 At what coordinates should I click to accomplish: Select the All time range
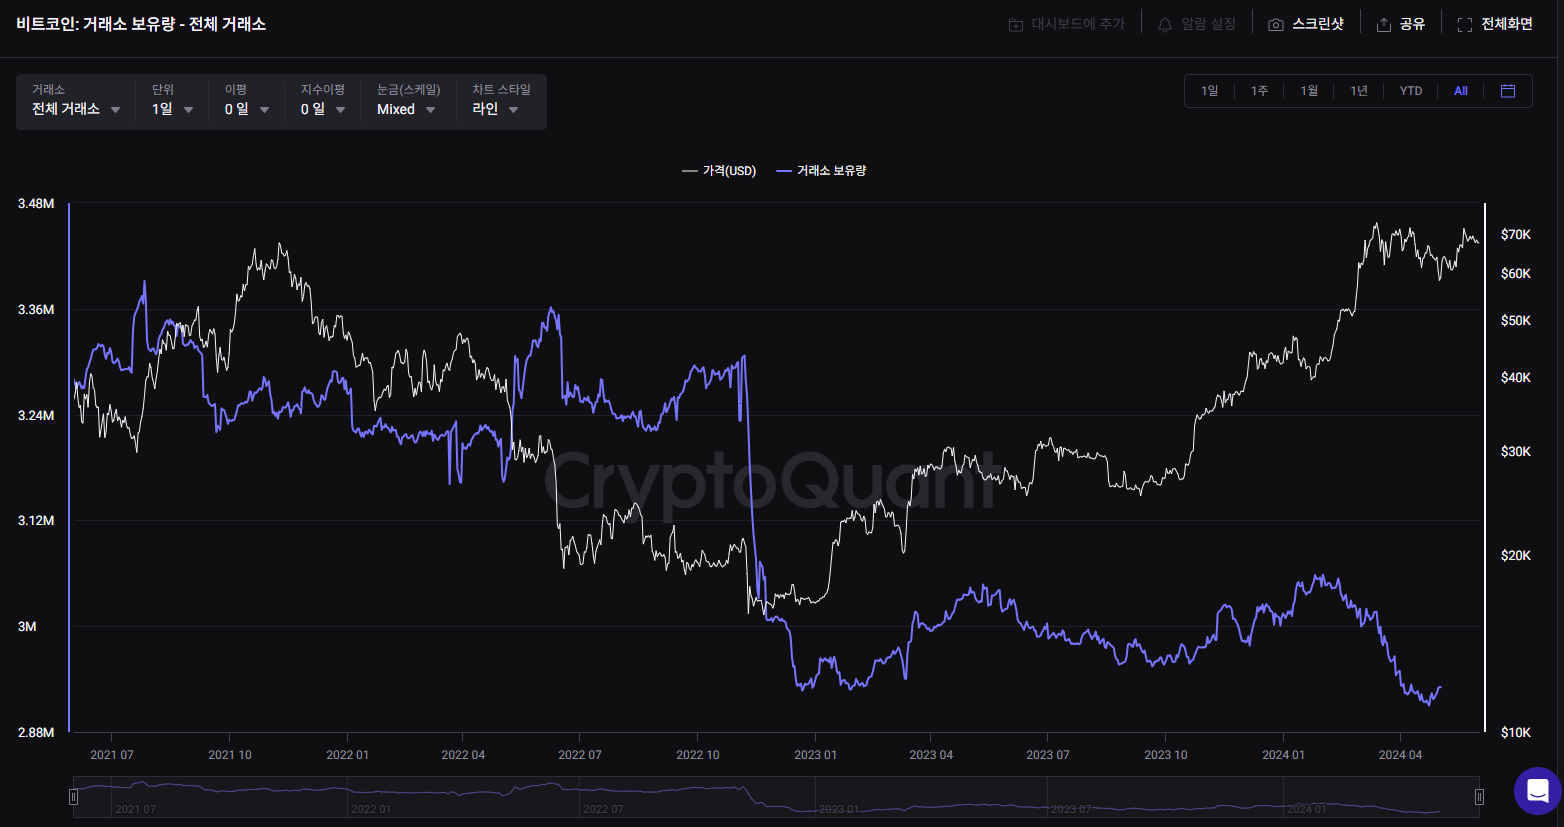[x=1460, y=91]
